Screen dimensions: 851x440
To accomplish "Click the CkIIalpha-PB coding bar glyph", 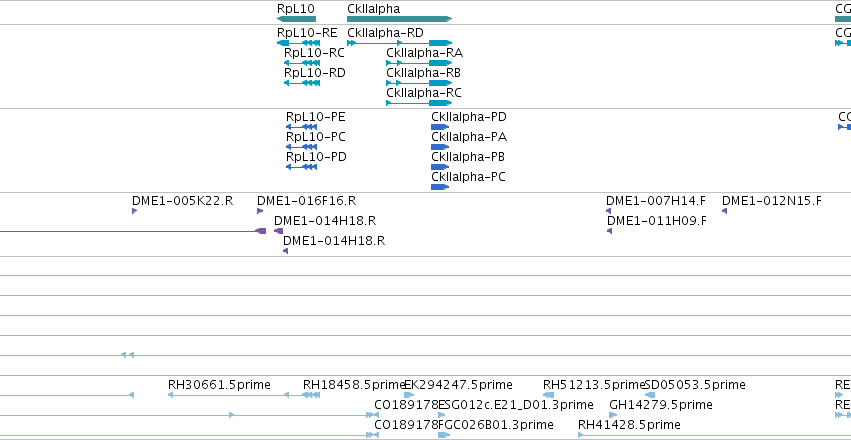I will pyautogui.click(x=440, y=167).
